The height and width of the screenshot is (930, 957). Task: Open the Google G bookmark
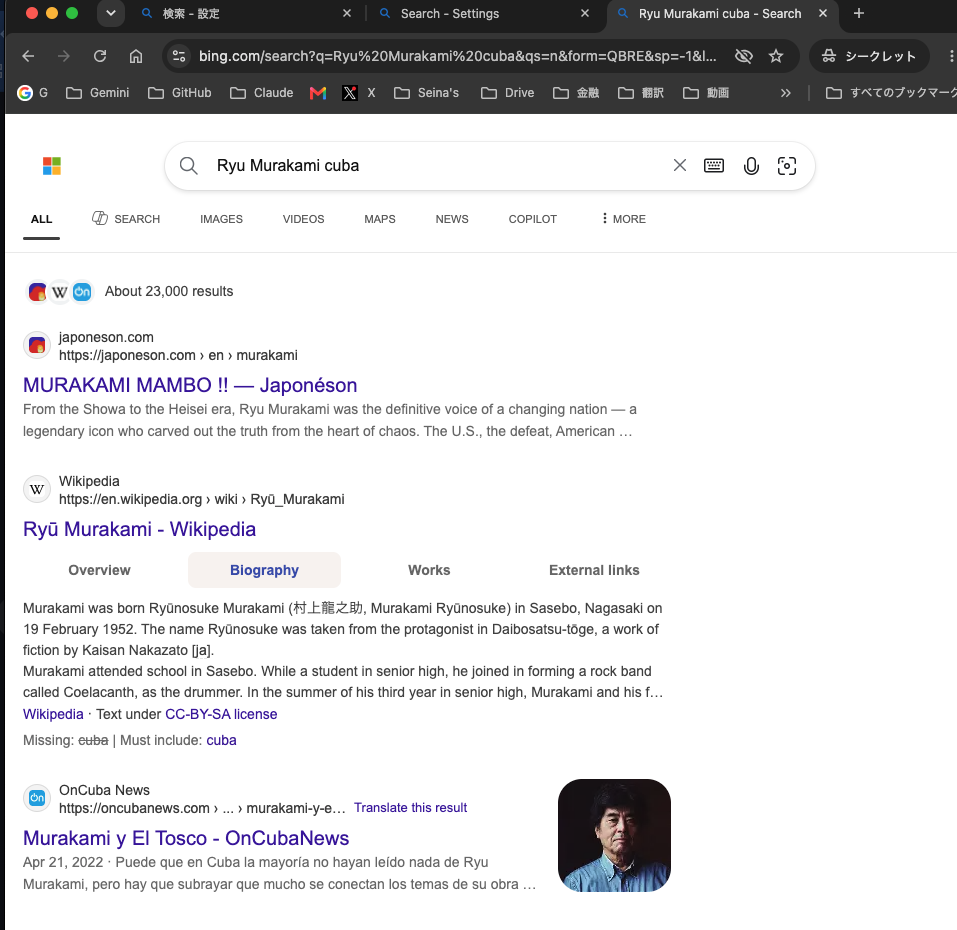[x=32, y=93]
